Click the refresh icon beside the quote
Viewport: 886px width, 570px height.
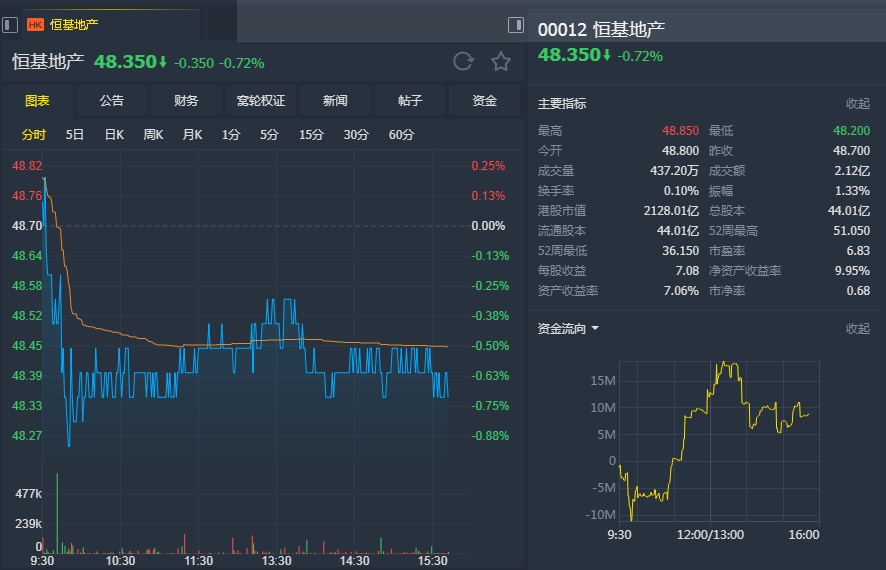[x=463, y=62]
